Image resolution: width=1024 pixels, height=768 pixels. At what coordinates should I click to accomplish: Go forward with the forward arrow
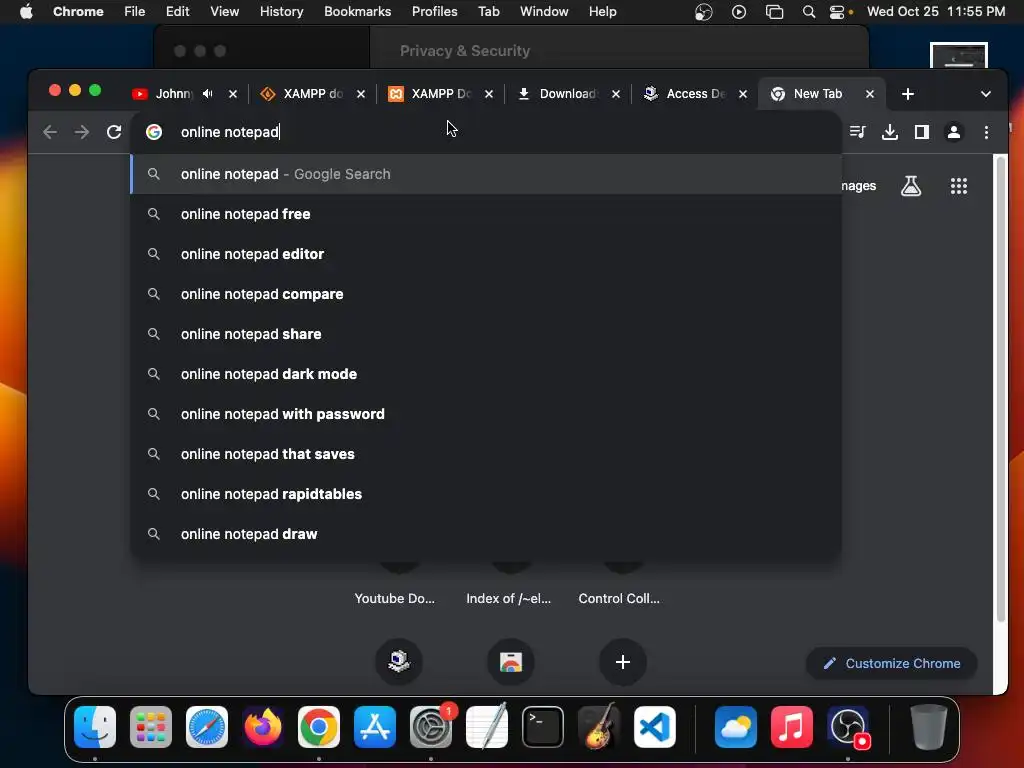point(82,133)
